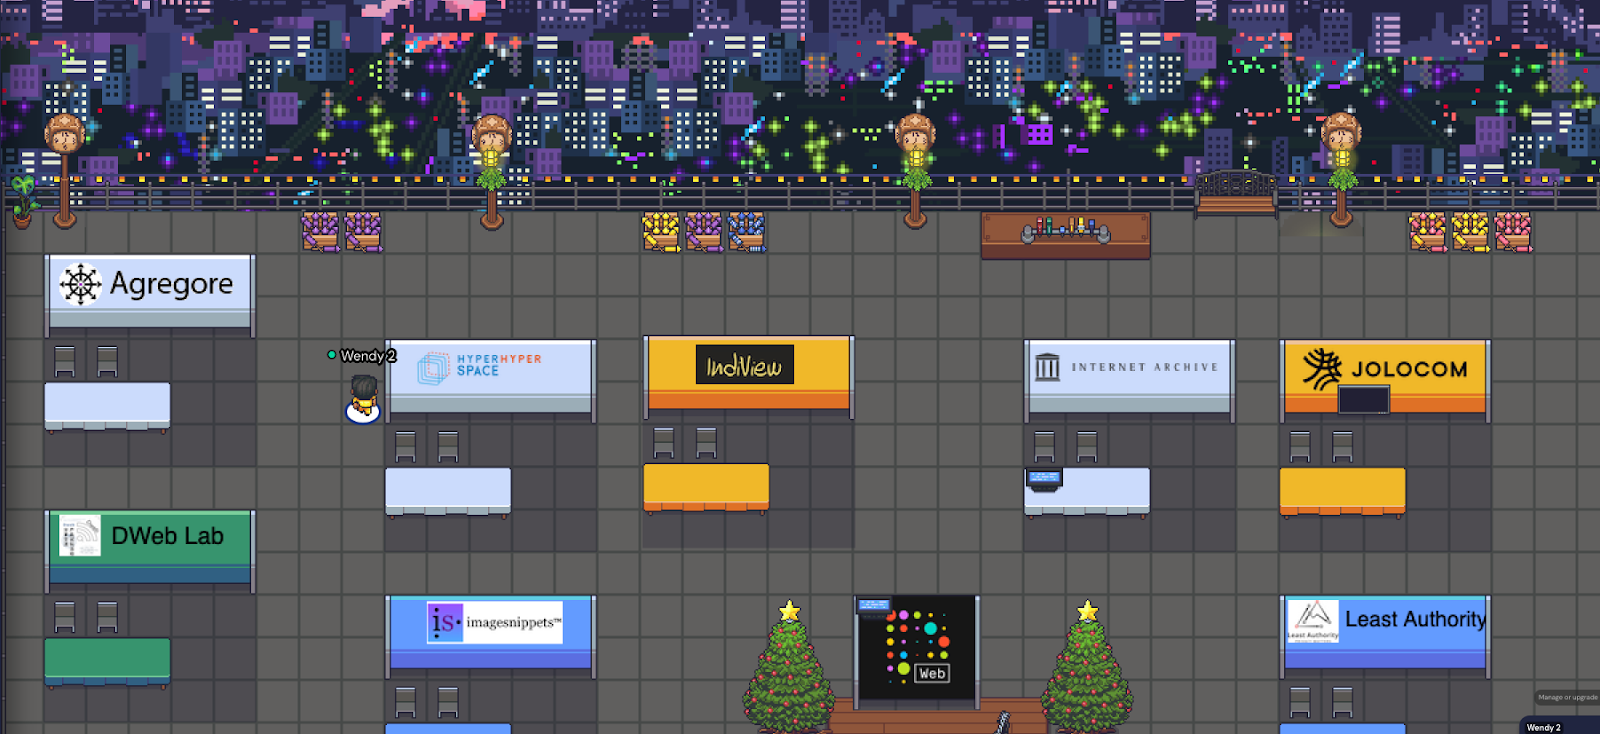
Task: Click the Least Authority triangle logo
Action: 1313,620
